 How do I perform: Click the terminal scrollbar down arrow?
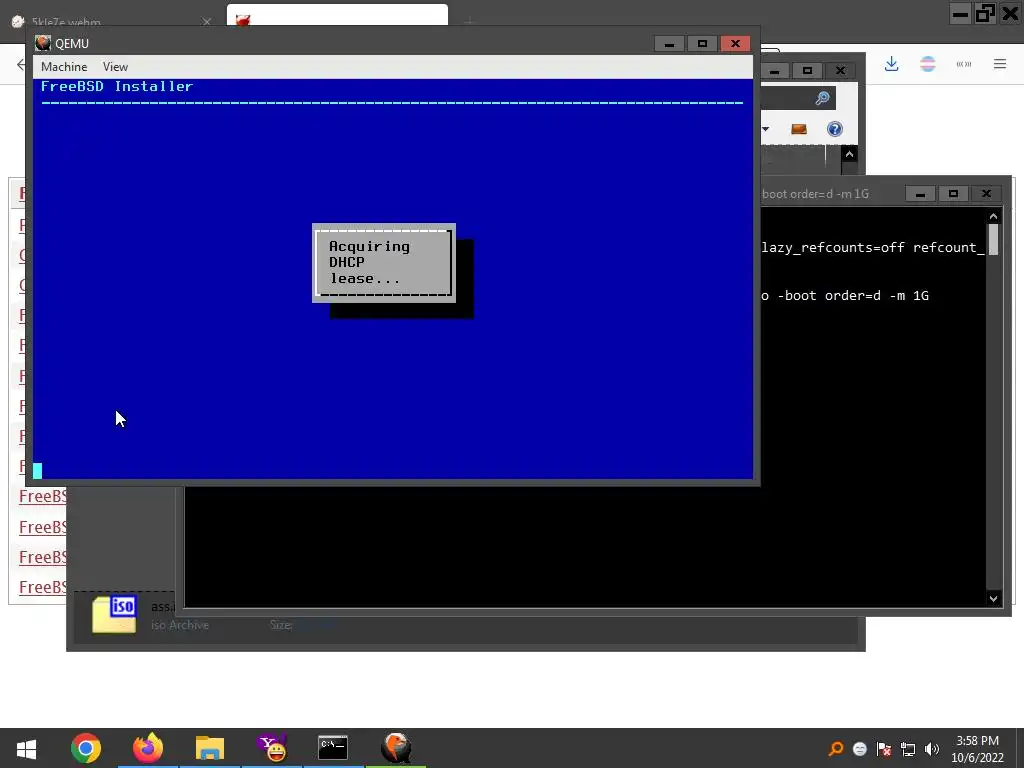[x=993, y=598]
